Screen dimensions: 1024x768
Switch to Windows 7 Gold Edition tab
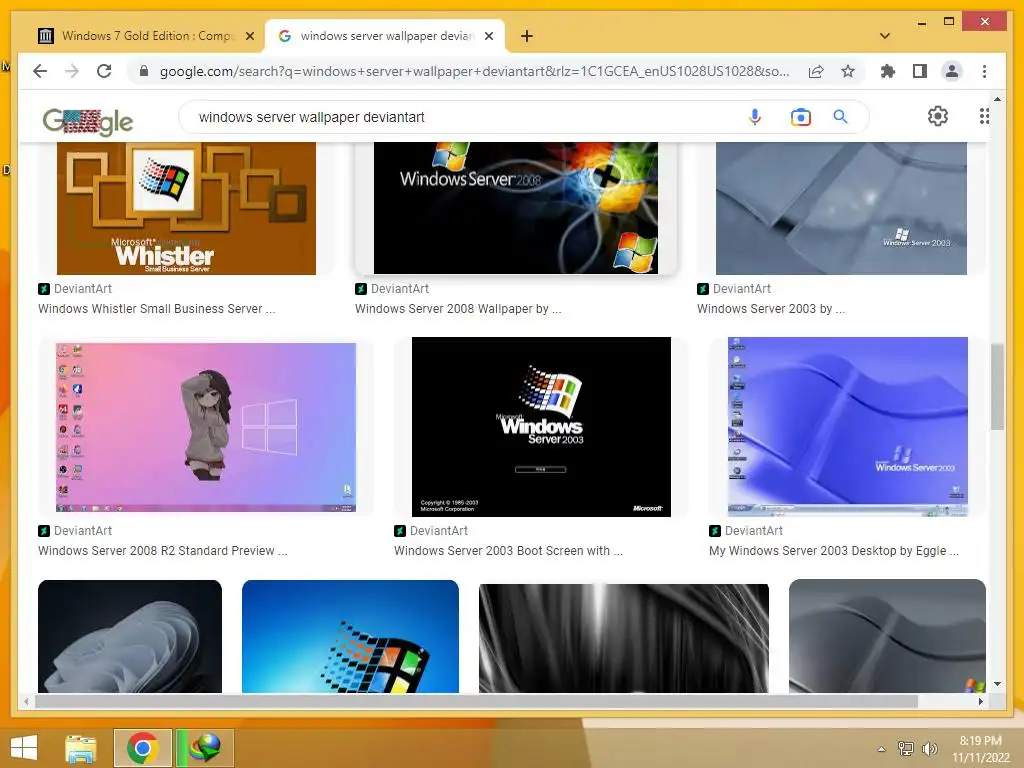(145, 36)
